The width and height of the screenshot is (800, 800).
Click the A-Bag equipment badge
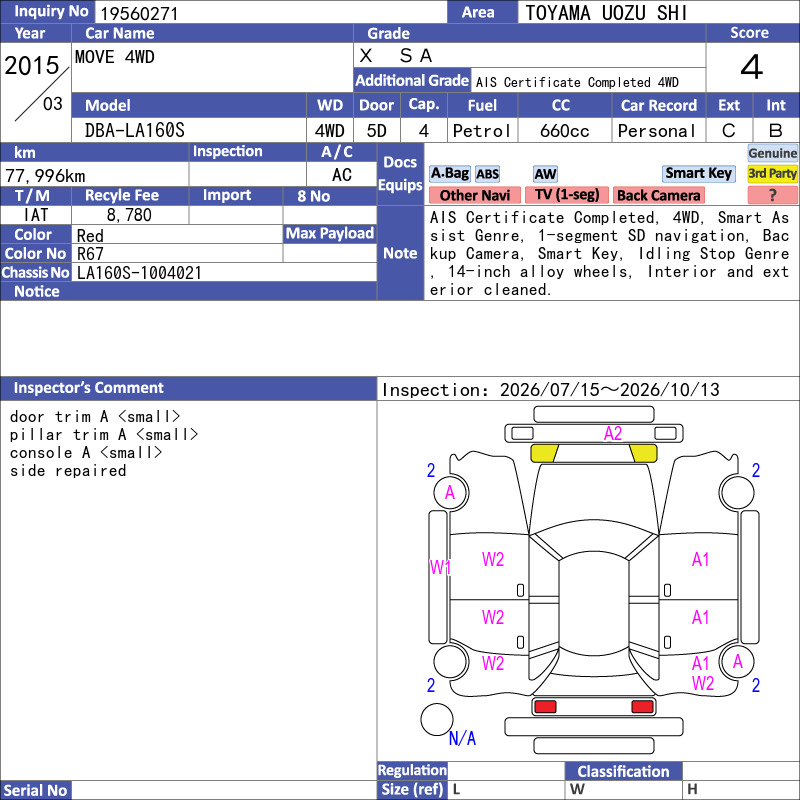[x=449, y=173]
